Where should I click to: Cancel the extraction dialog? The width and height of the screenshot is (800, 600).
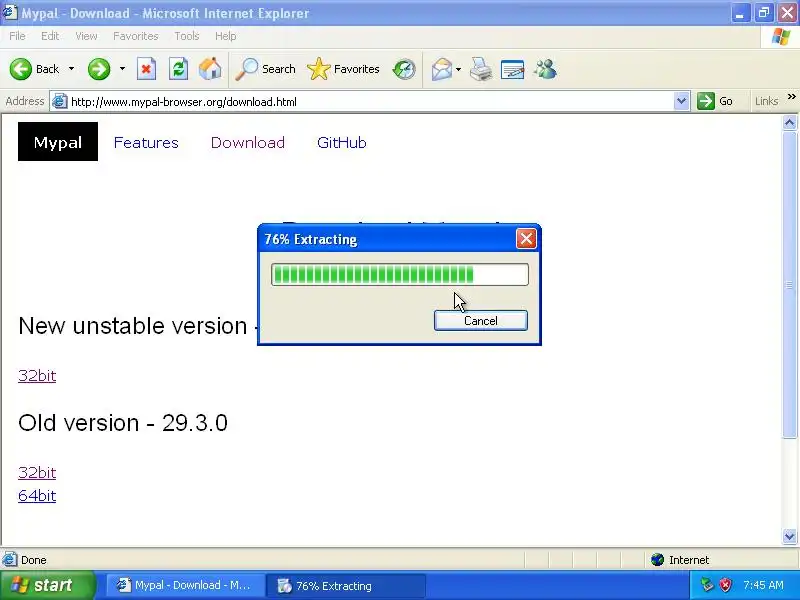[481, 320]
